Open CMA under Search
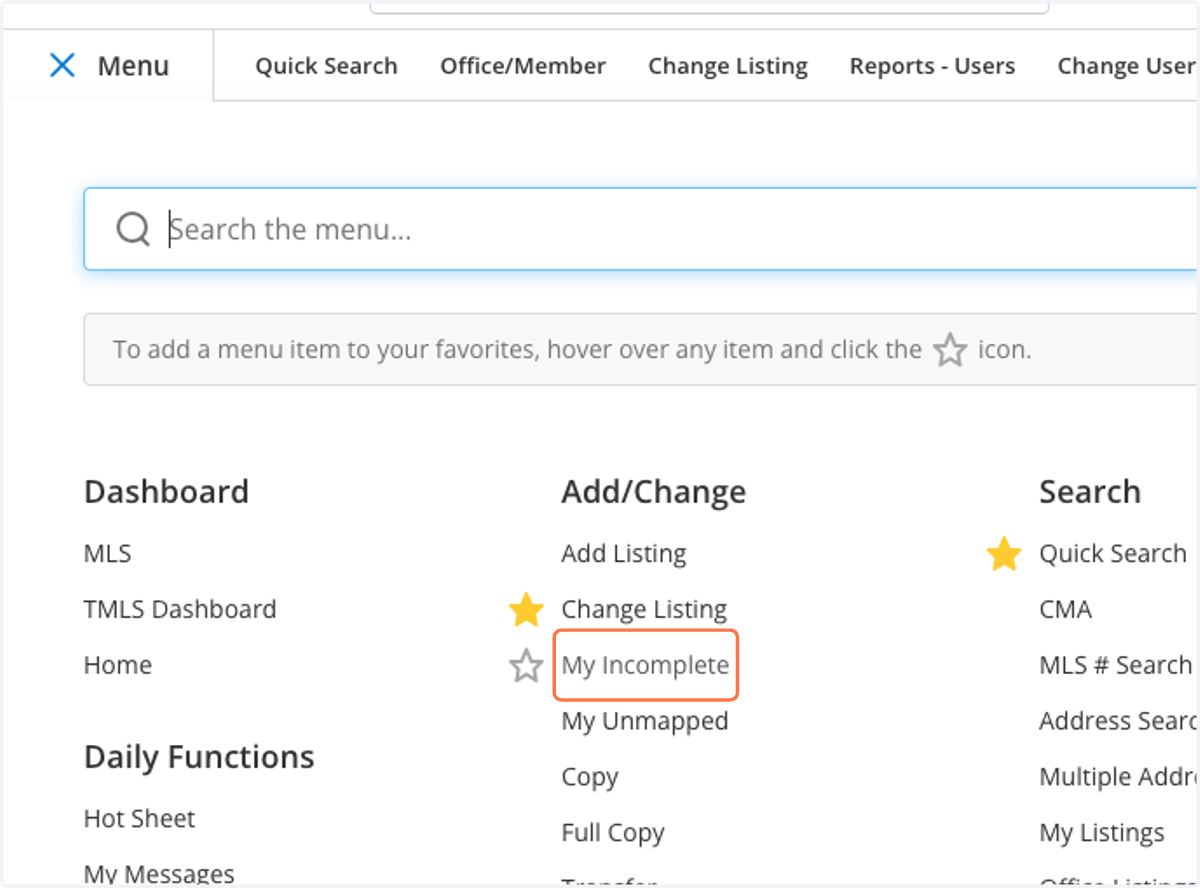This screenshot has width=1200, height=888. (1065, 609)
